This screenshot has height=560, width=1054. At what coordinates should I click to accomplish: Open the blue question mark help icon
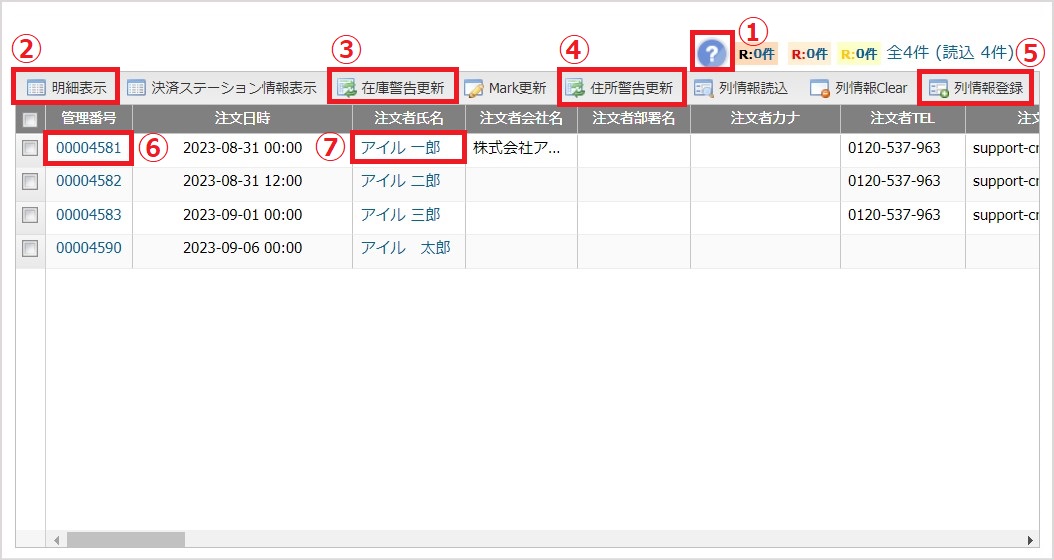tap(712, 52)
